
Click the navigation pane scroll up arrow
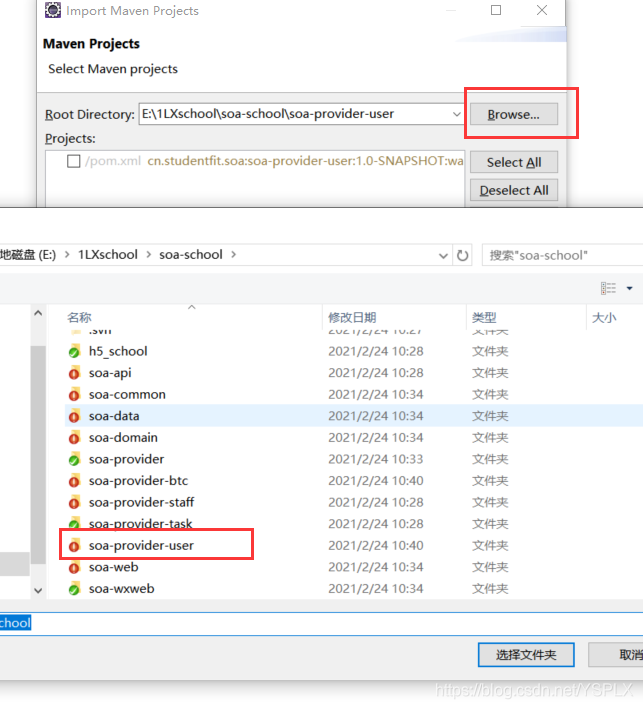click(x=38, y=313)
